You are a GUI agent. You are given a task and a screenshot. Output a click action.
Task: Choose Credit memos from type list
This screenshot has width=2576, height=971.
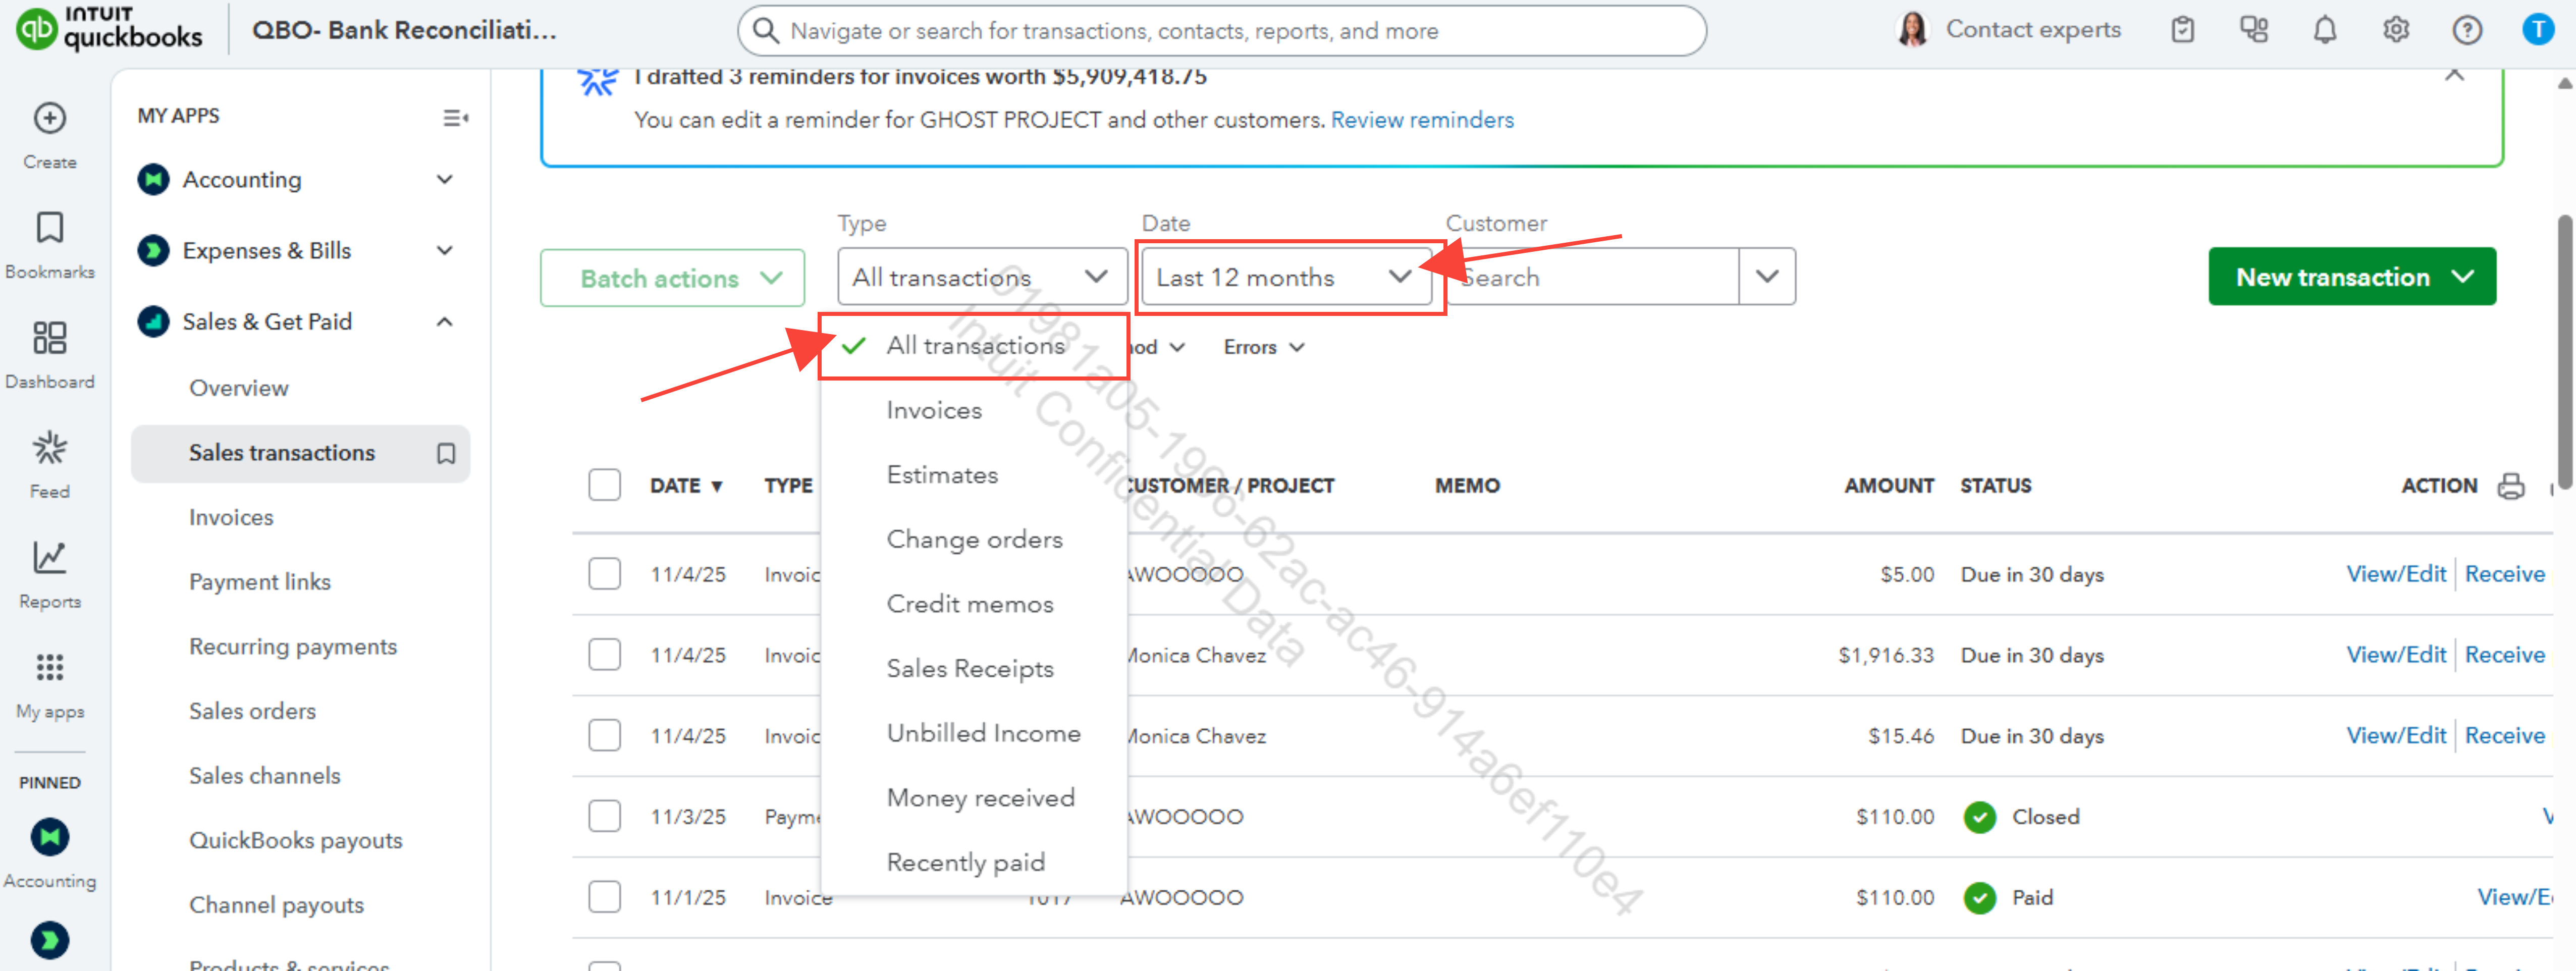[x=969, y=604]
